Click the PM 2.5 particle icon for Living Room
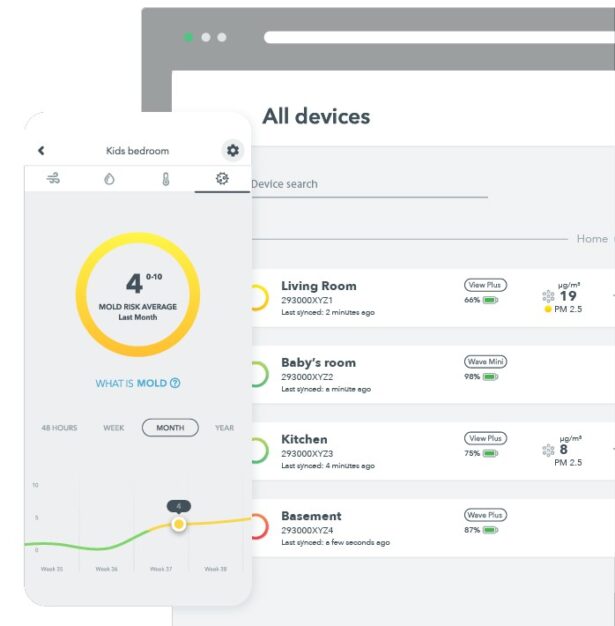 pyautogui.click(x=548, y=296)
